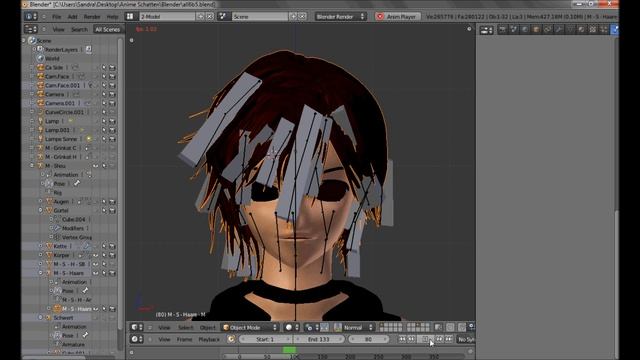The height and width of the screenshot is (360, 640).
Task: Open the outliner View menu
Action: coord(58,29)
